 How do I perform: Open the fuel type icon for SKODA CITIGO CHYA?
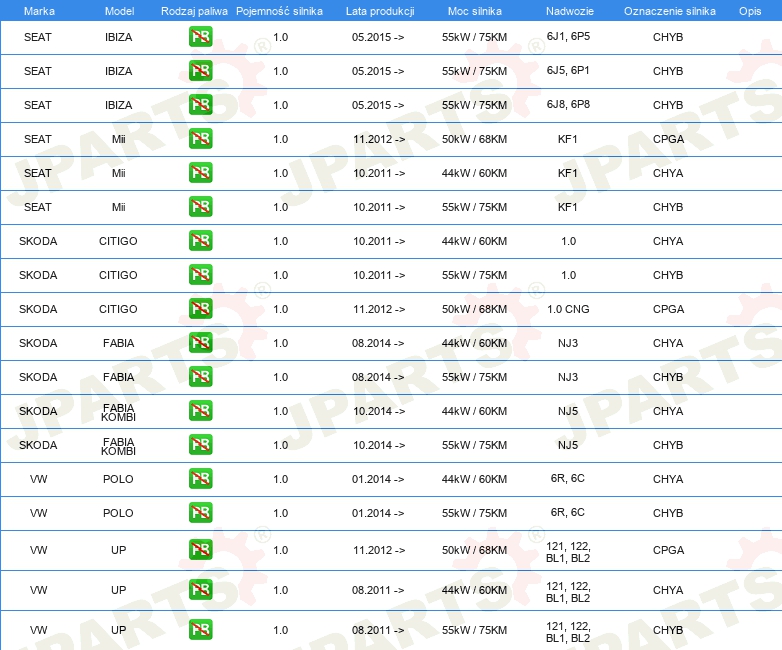click(x=200, y=240)
